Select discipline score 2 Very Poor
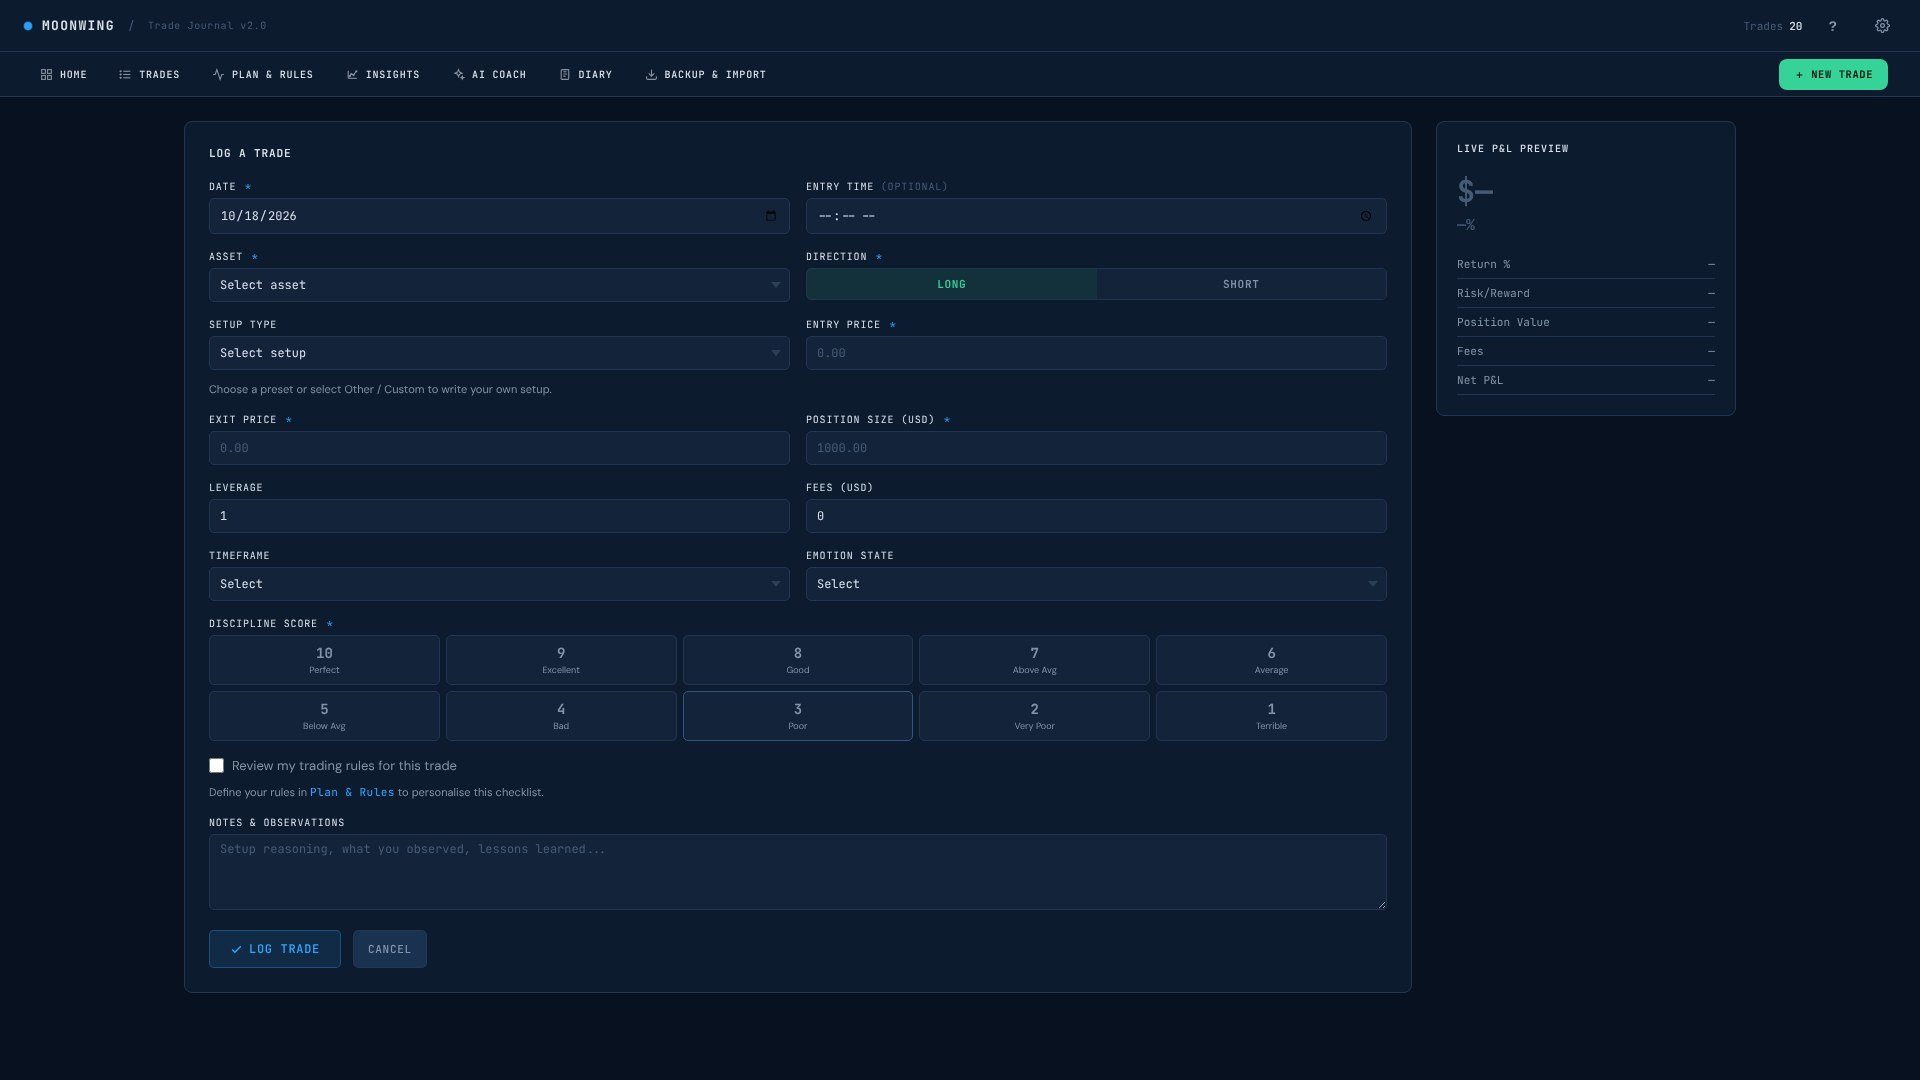 (x=1034, y=716)
